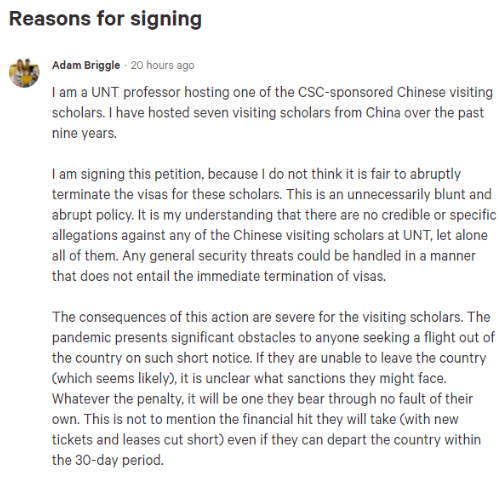Click the "Reasons for signing" heading
Image resolution: width=500 pixels, height=485 pixels.
[x=105, y=19]
